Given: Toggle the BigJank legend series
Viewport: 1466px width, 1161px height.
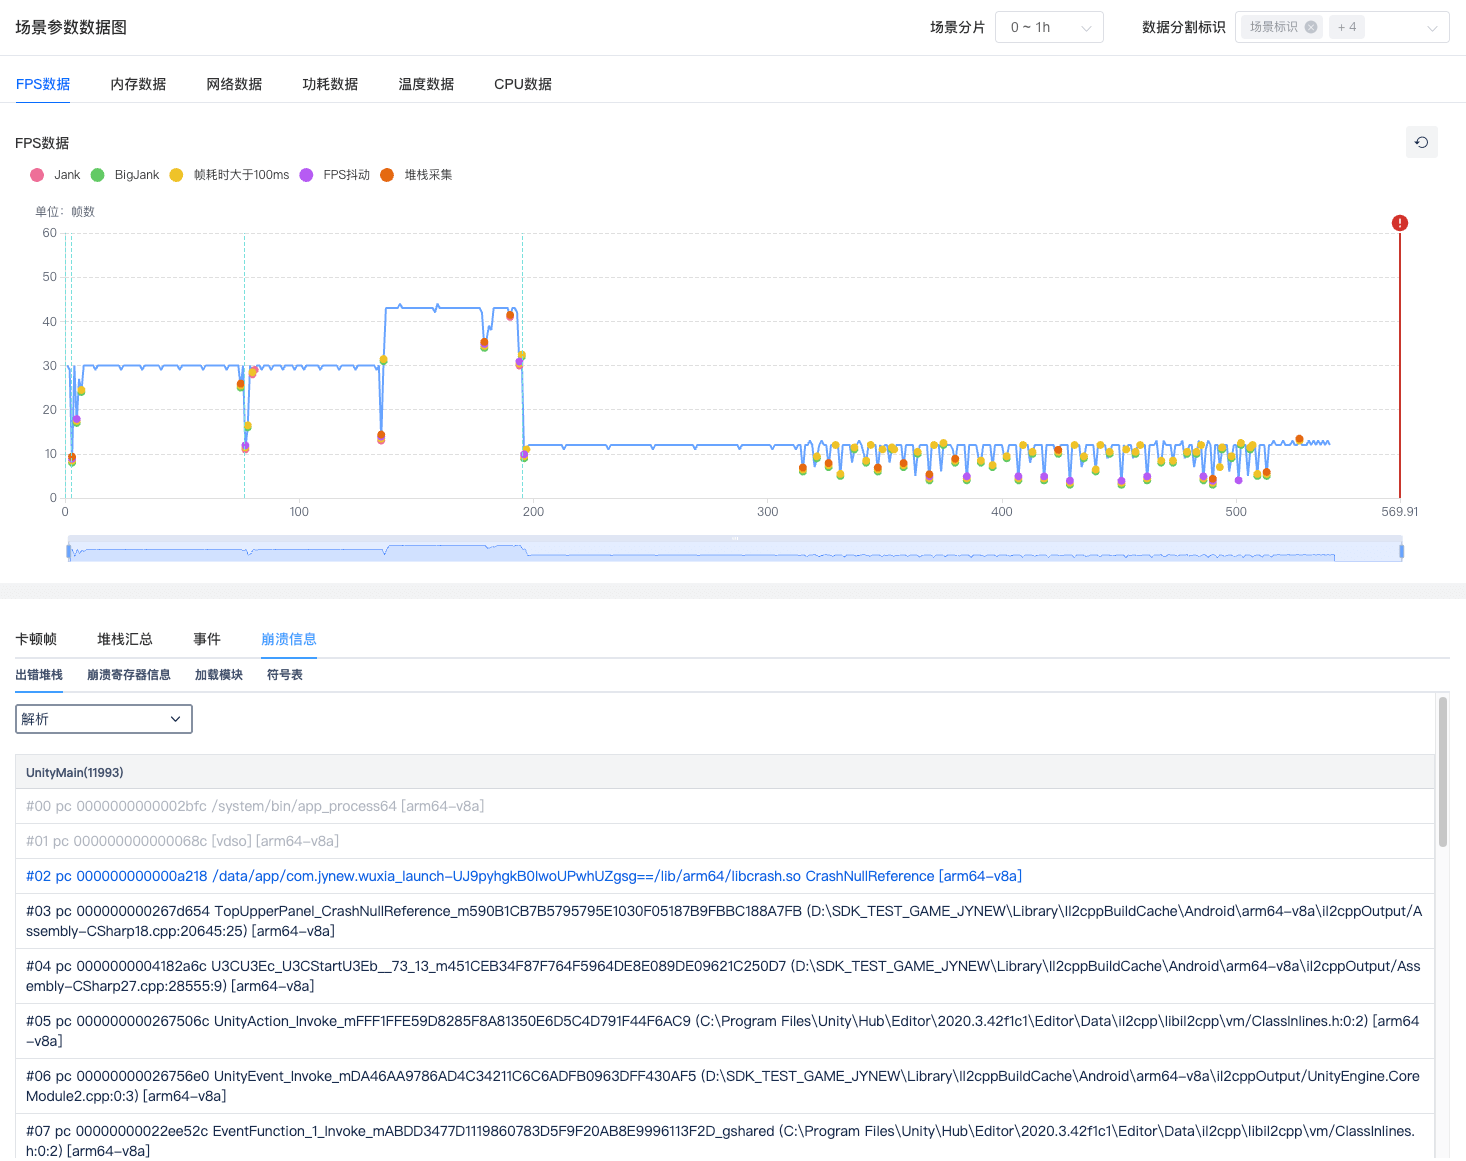Looking at the screenshot, I should 125,175.
